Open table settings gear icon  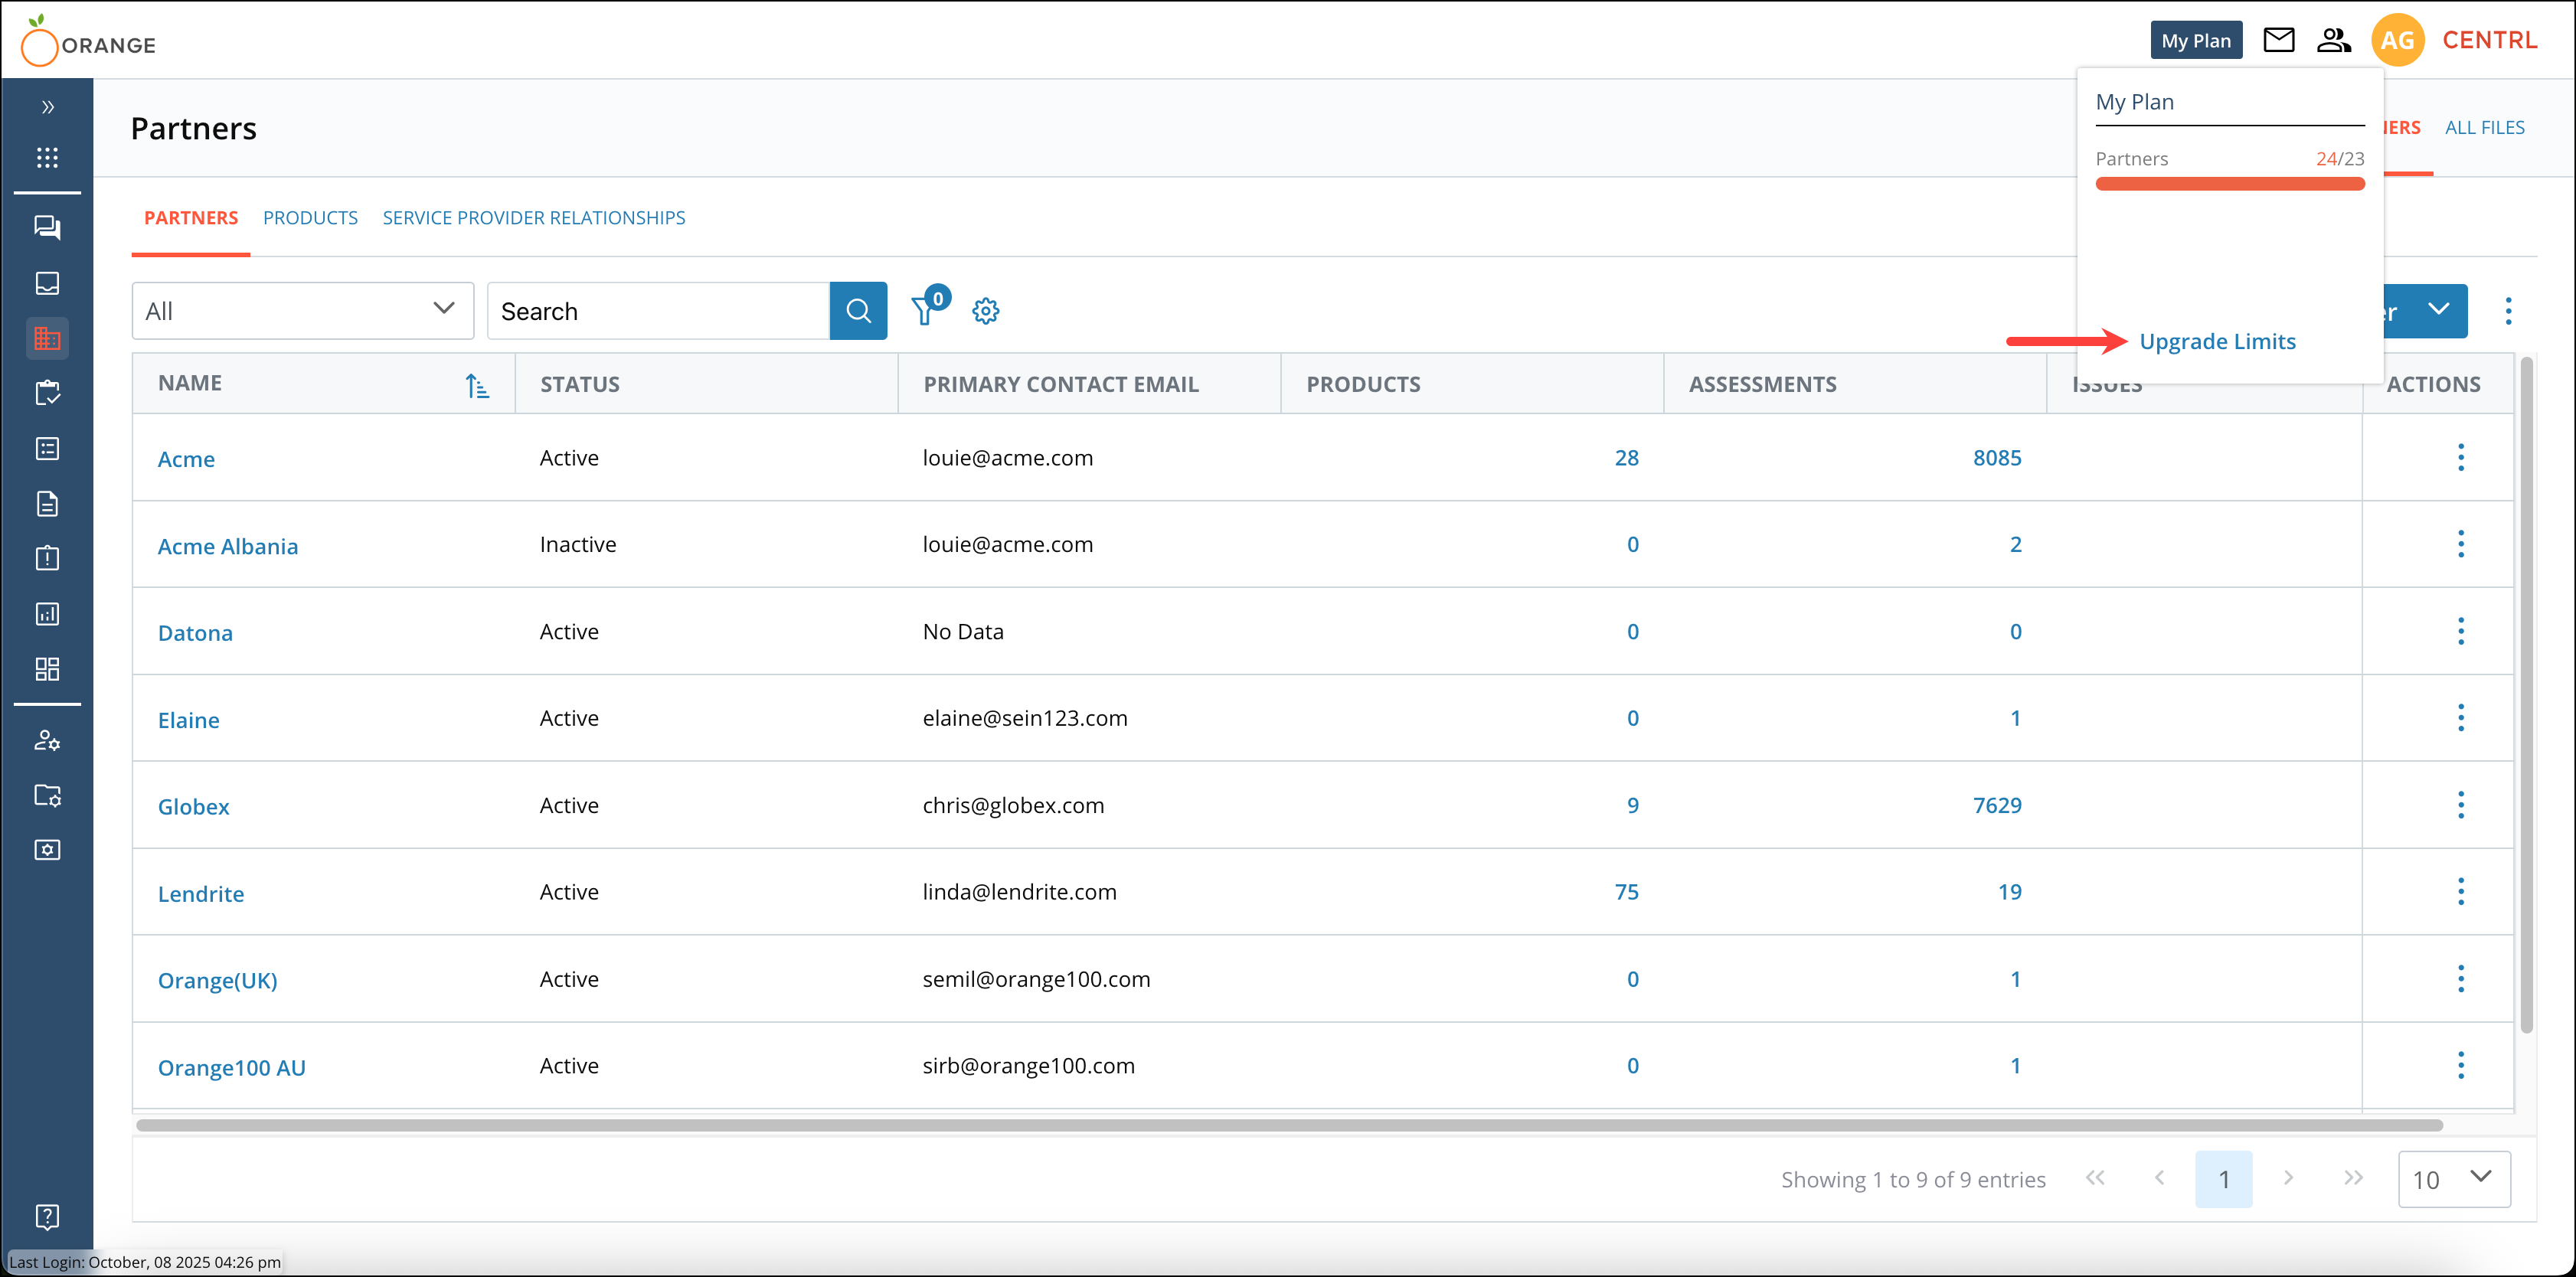[x=985, y=311]
